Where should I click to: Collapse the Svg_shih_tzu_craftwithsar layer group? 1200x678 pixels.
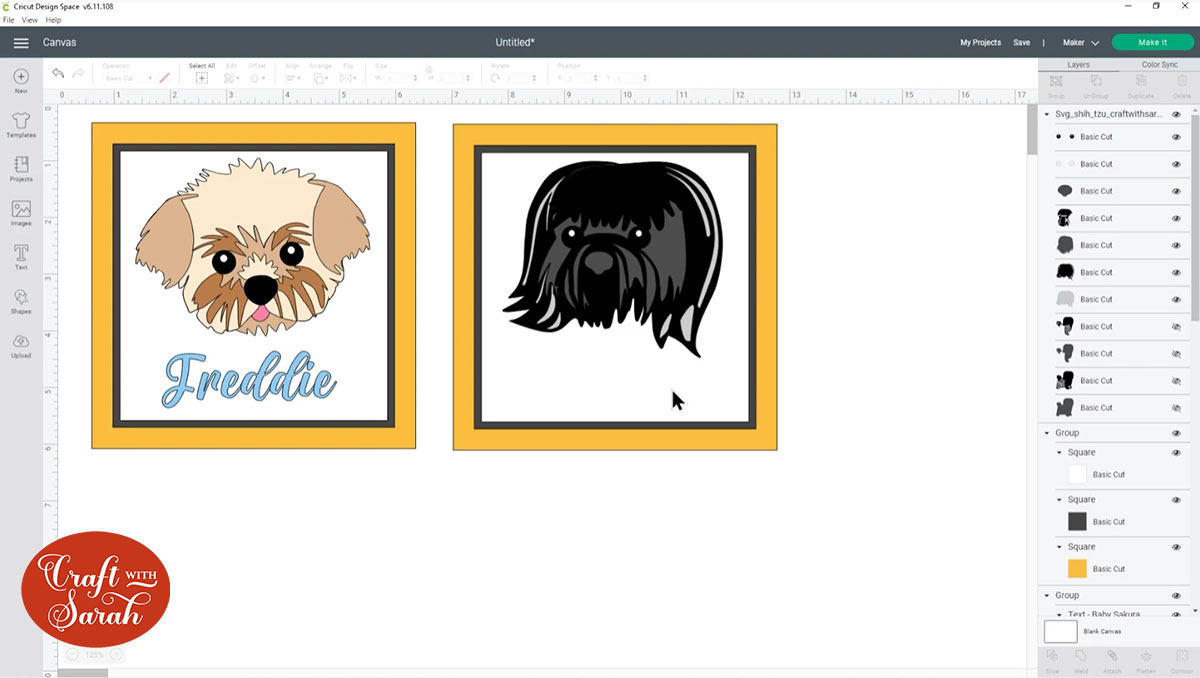[x=1048, y=112]
